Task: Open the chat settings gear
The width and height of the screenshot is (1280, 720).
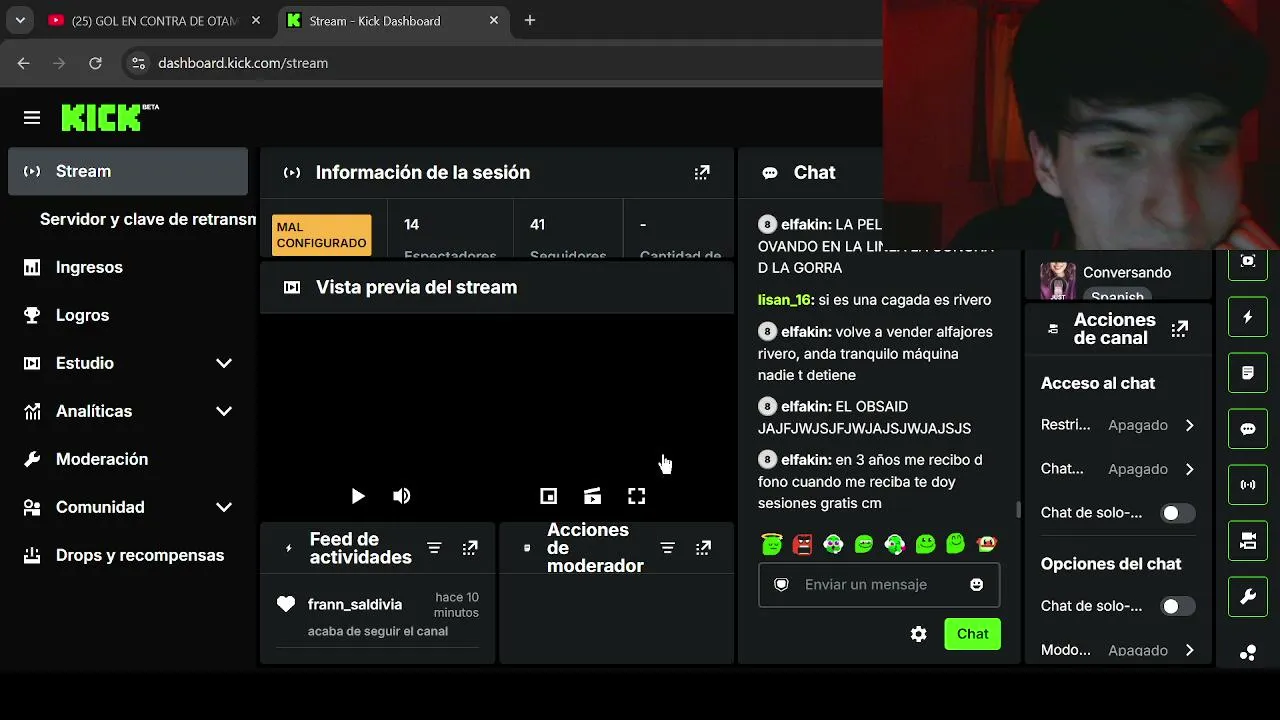Action: pos(919,634)
